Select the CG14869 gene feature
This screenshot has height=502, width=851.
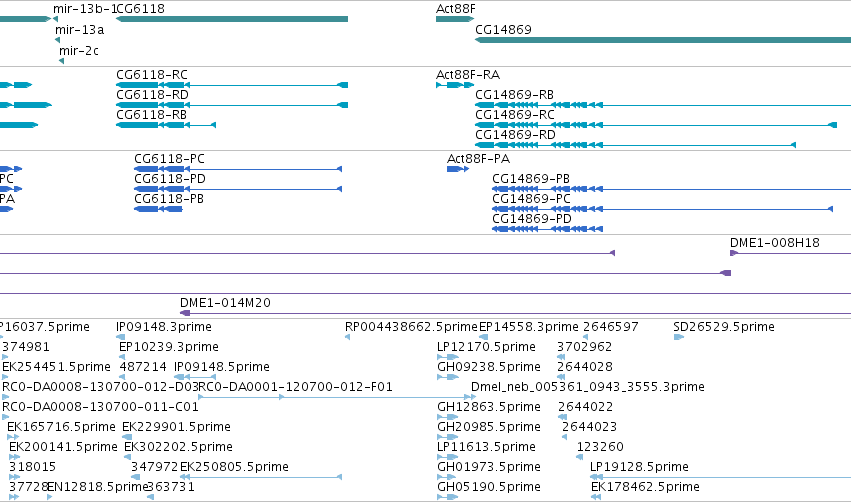663,40
